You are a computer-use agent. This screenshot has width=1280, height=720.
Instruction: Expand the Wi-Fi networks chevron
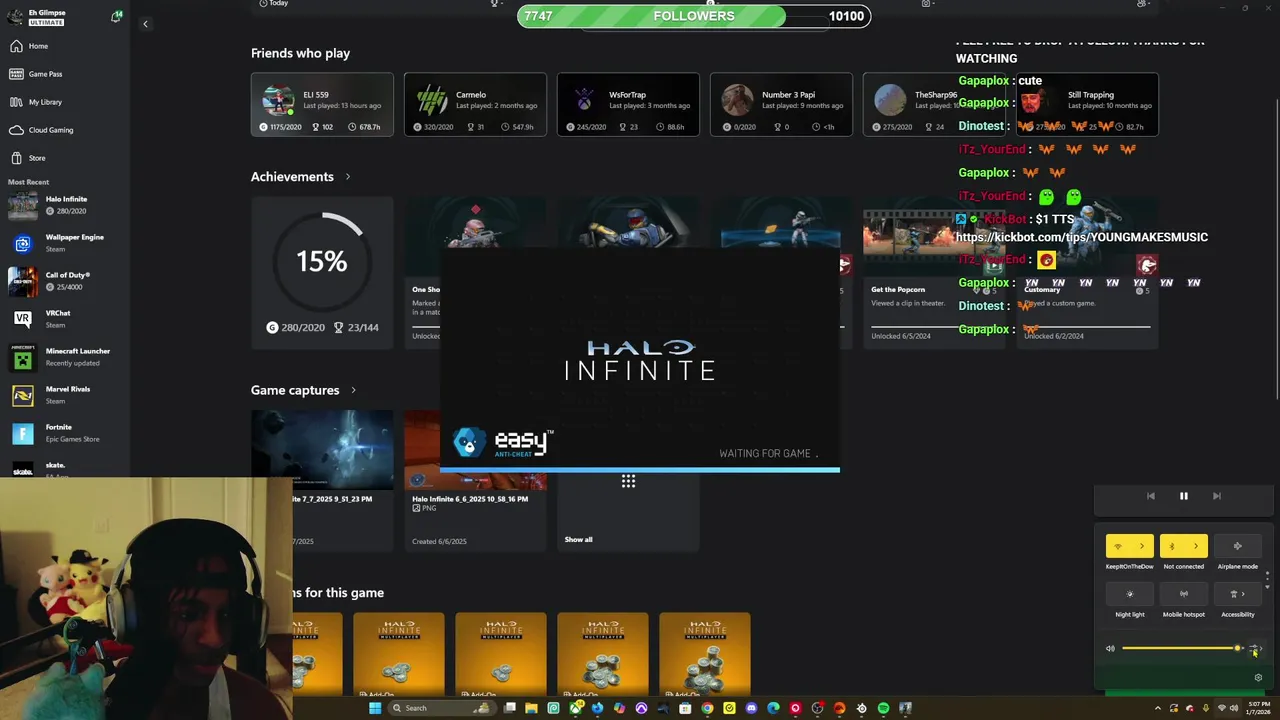tap(1142, 546)
